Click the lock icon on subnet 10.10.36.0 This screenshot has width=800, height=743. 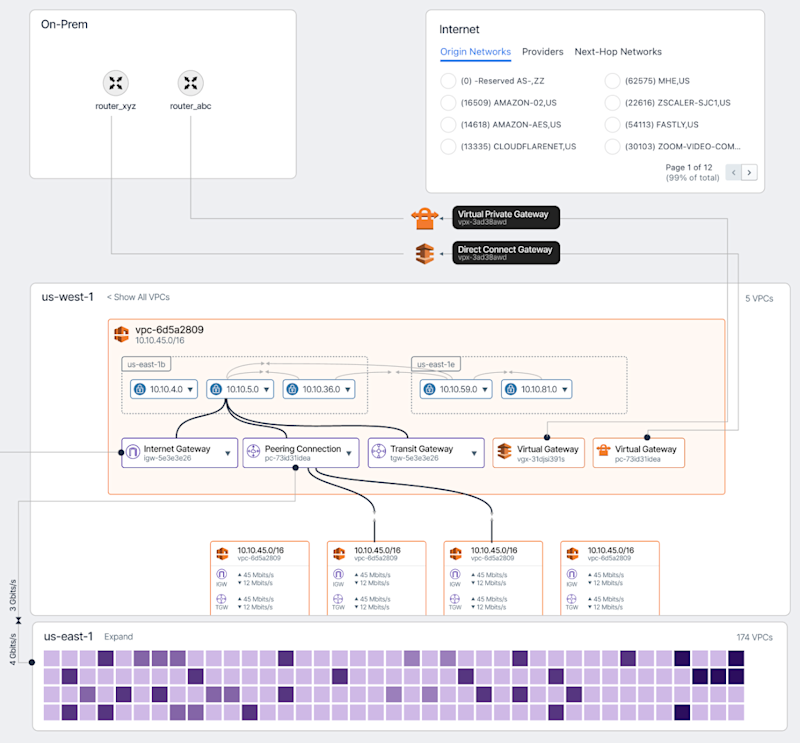(x=292, y=389)
